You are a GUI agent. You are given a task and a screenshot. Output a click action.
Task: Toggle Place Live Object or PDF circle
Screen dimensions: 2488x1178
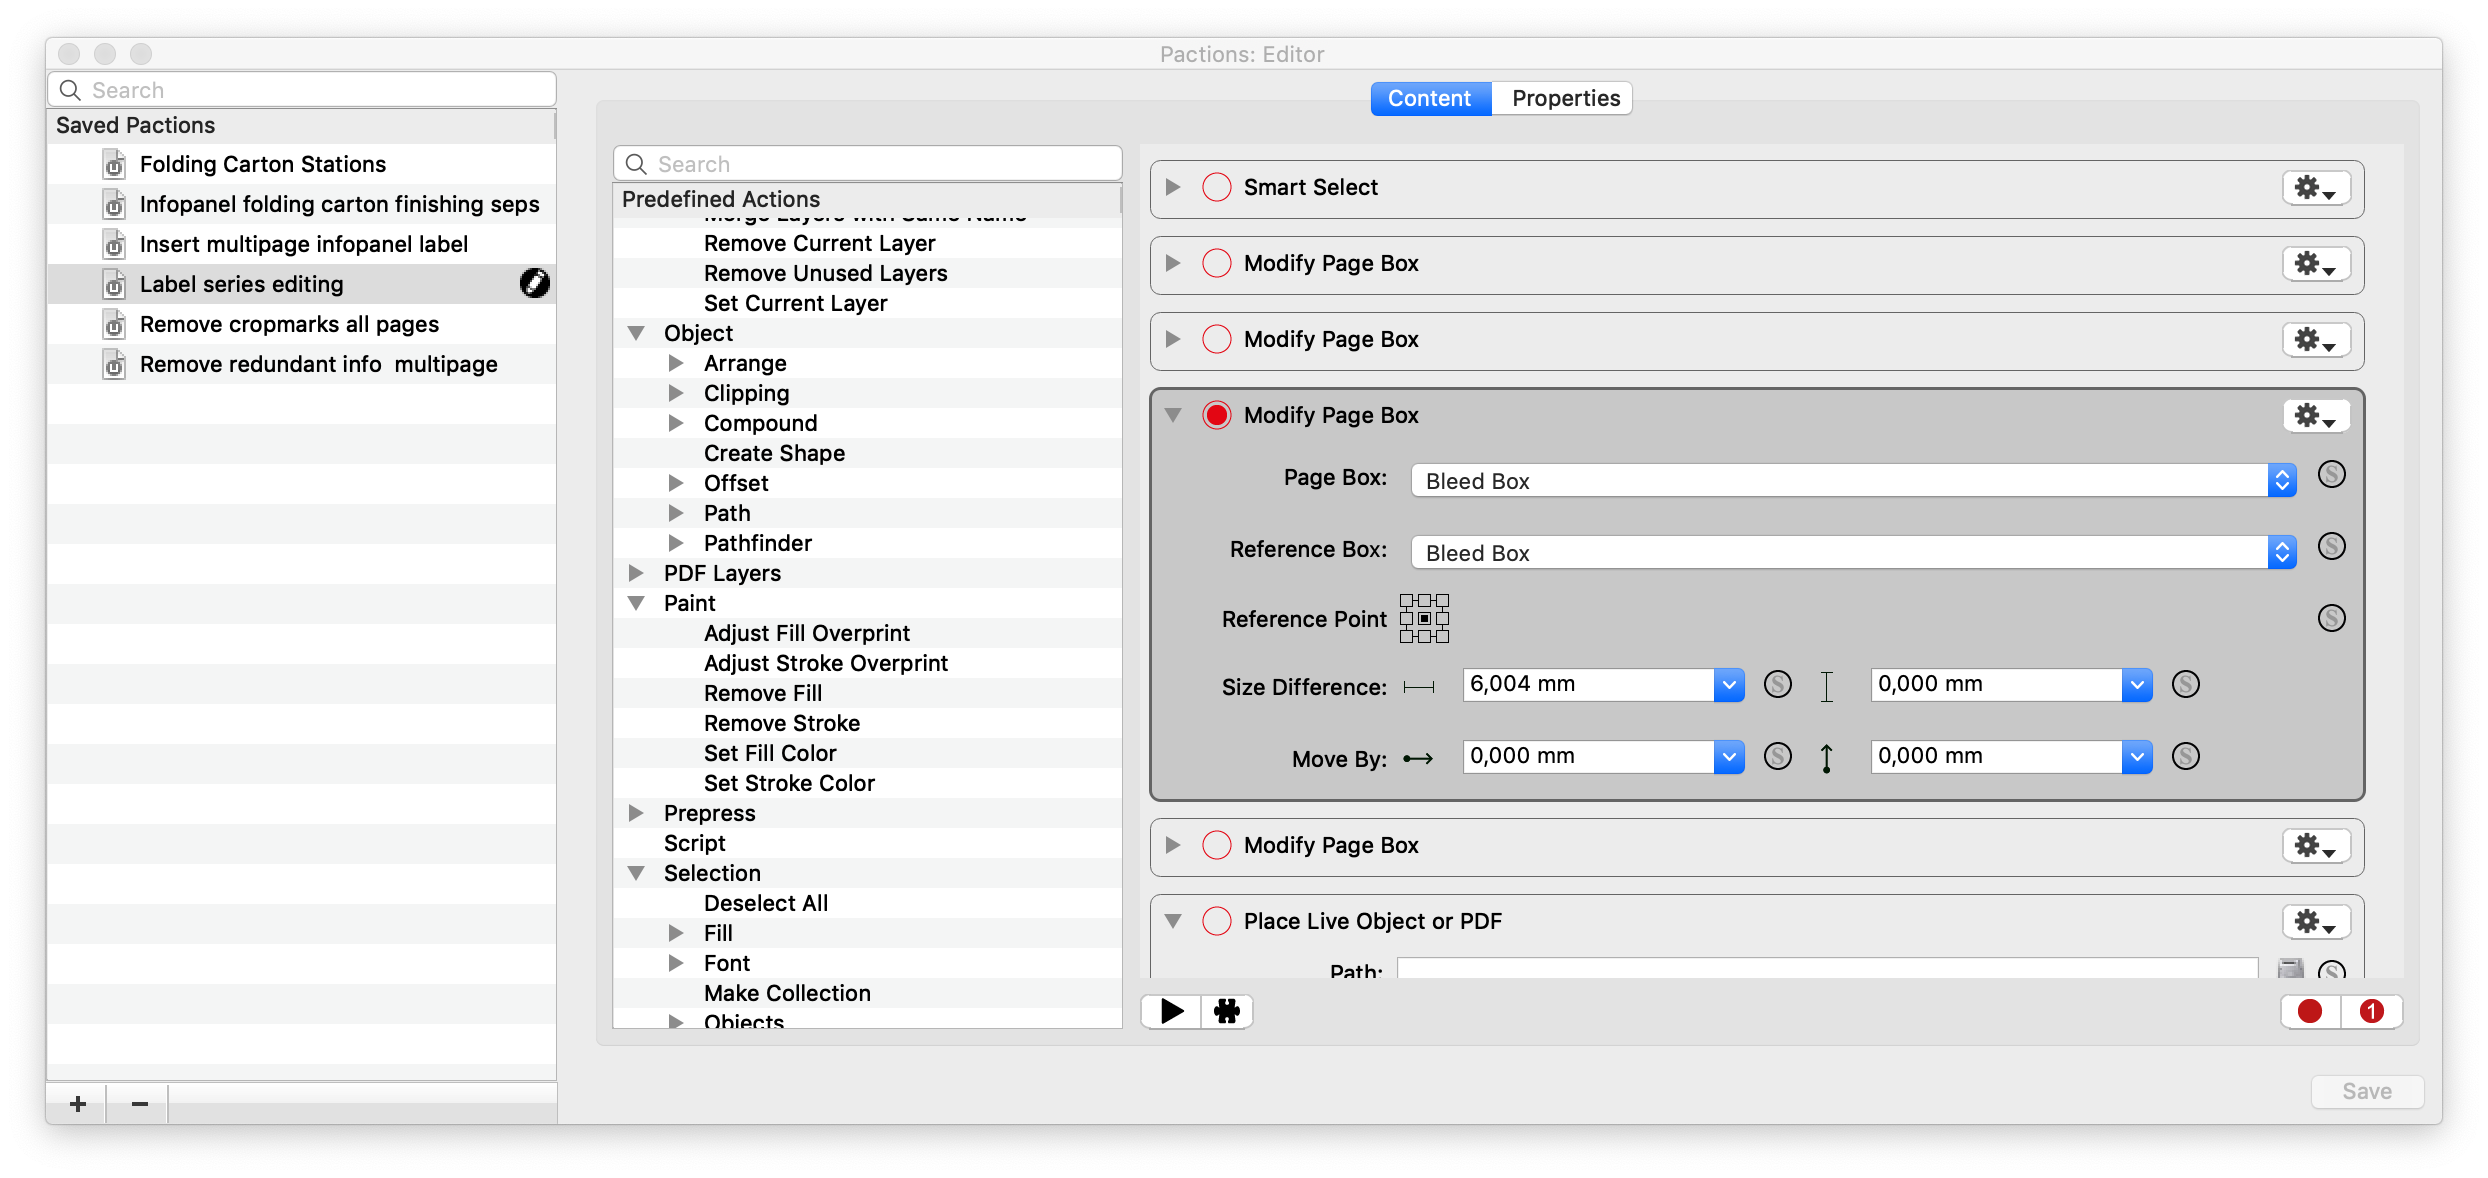click(x=1216, y=921)
